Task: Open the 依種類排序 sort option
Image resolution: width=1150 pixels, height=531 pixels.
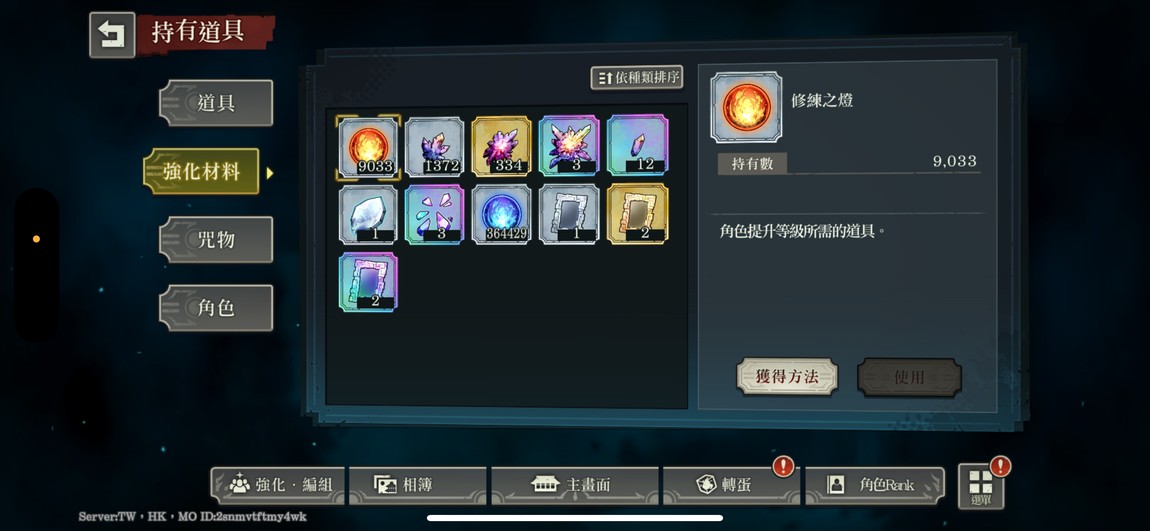Action: (x=637, y=77)
